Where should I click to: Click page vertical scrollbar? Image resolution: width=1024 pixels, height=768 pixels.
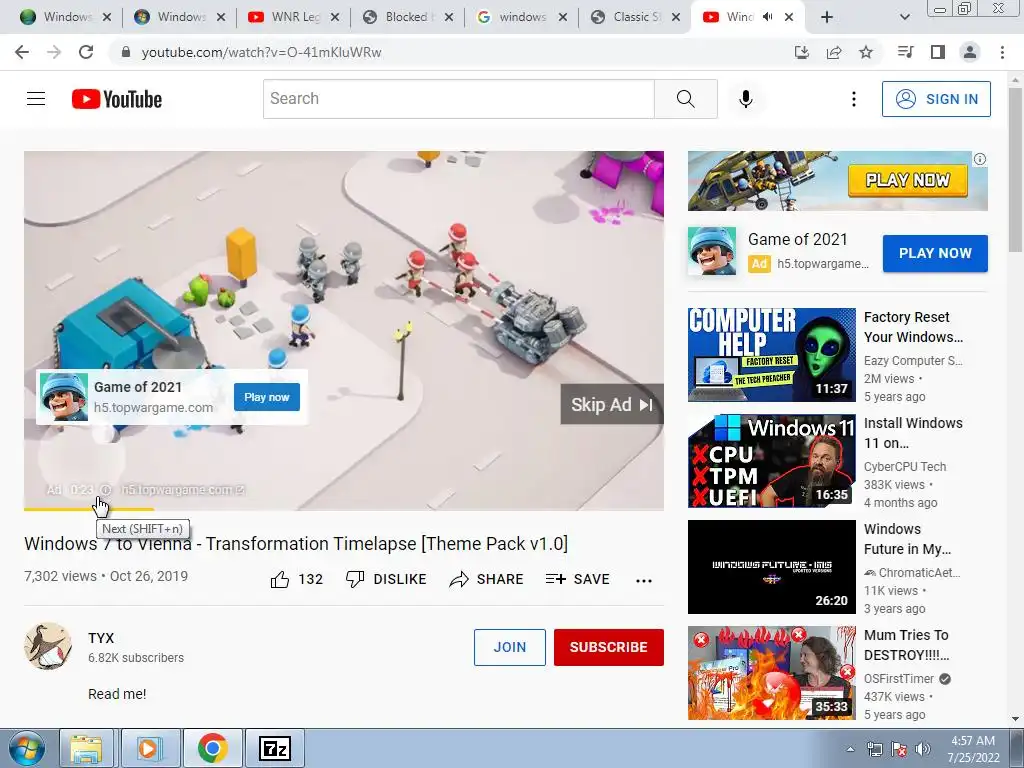[1015, 170]
